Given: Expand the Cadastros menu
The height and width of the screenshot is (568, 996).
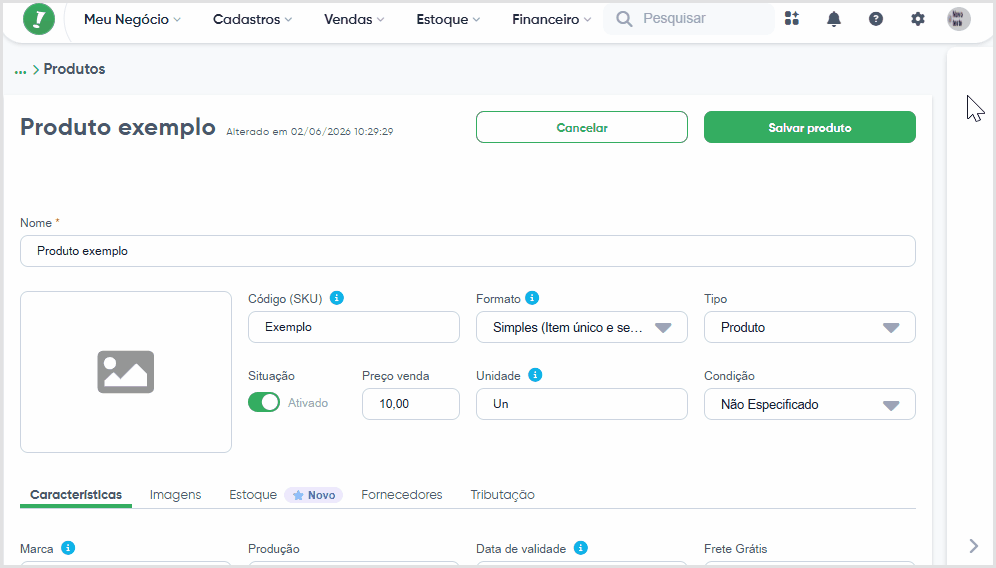Looking at the screenshot, I should tap(252, 20).
